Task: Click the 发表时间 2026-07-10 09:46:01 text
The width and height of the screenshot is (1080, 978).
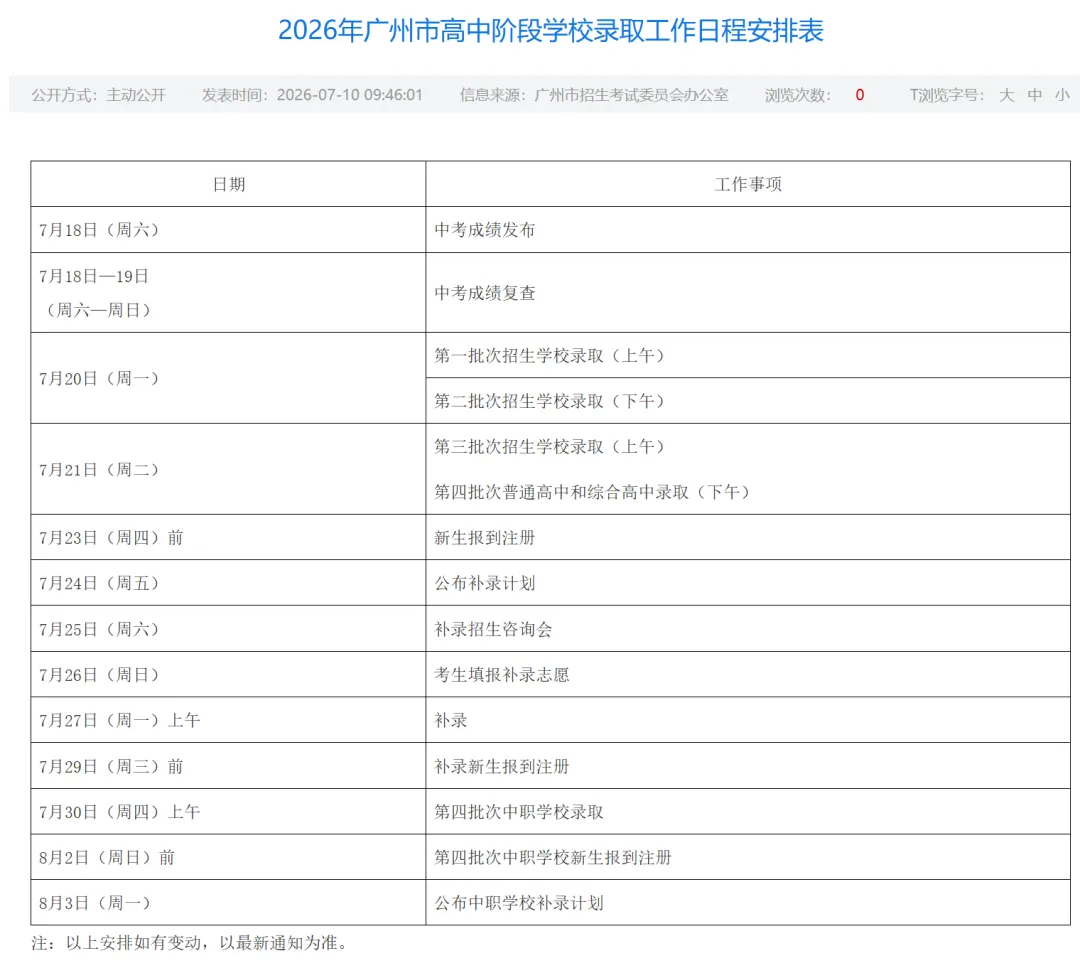Action: (x=312, y=95)
